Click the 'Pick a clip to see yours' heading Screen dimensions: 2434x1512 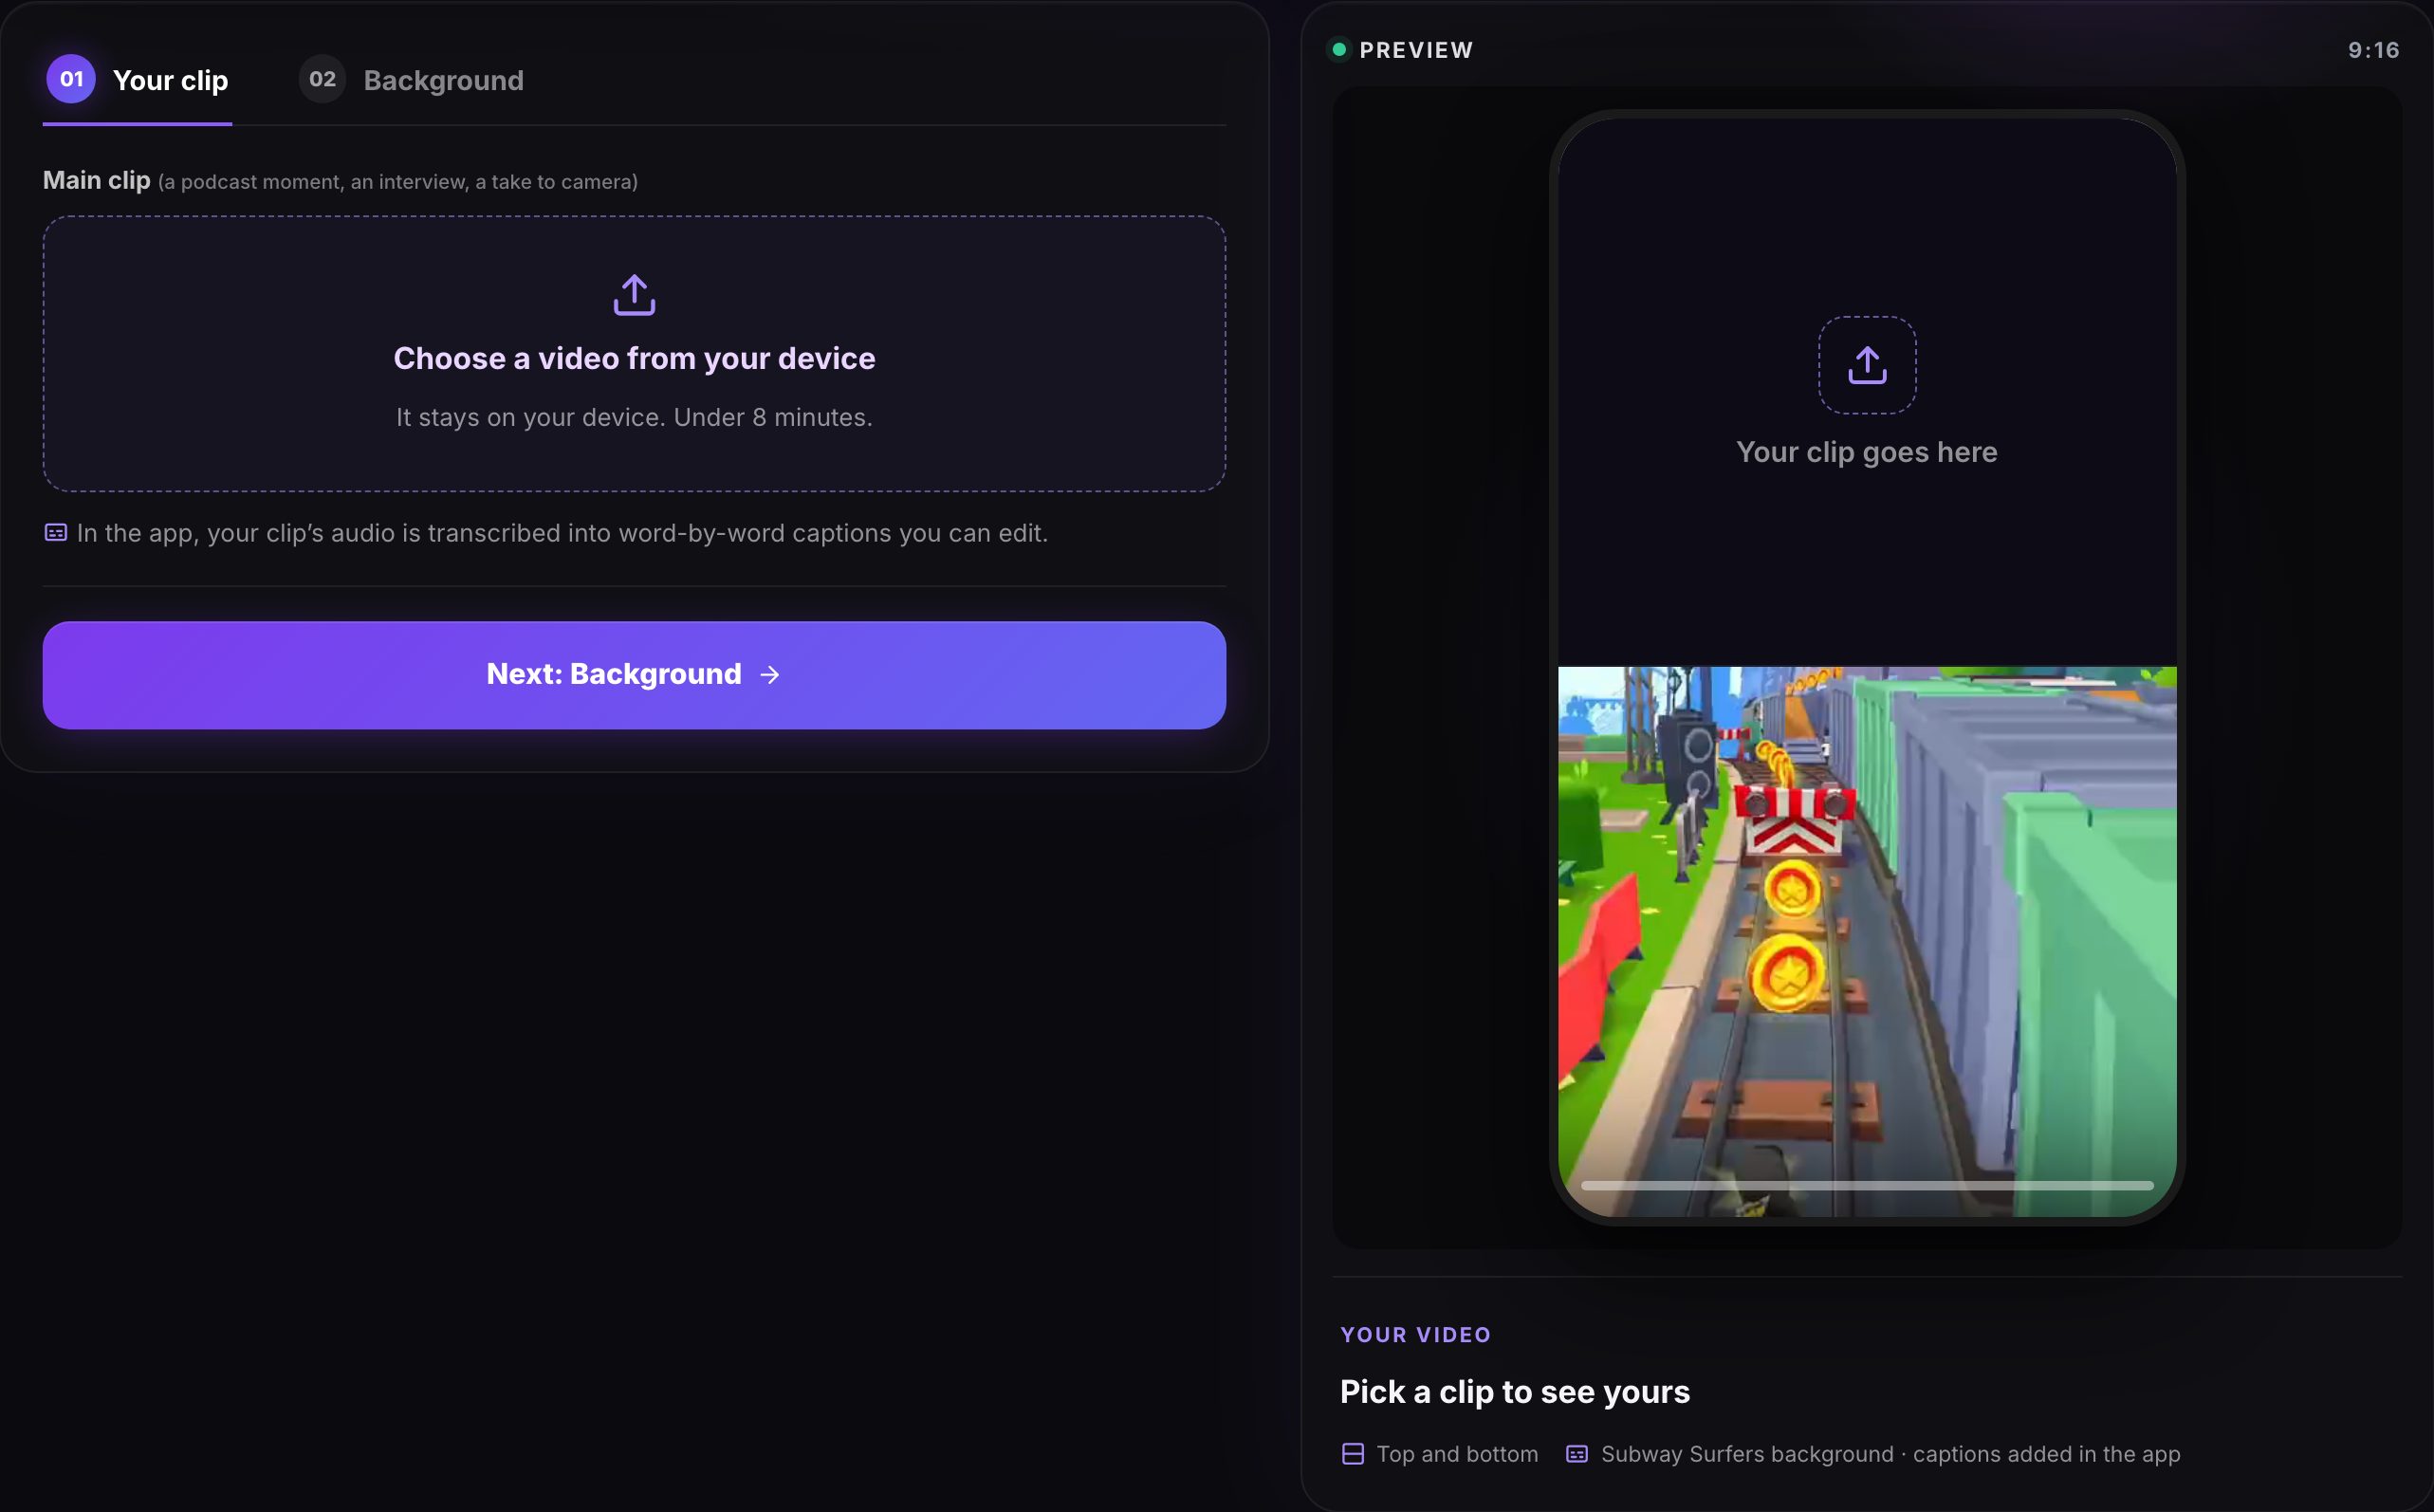[x=1514, y=1392]
